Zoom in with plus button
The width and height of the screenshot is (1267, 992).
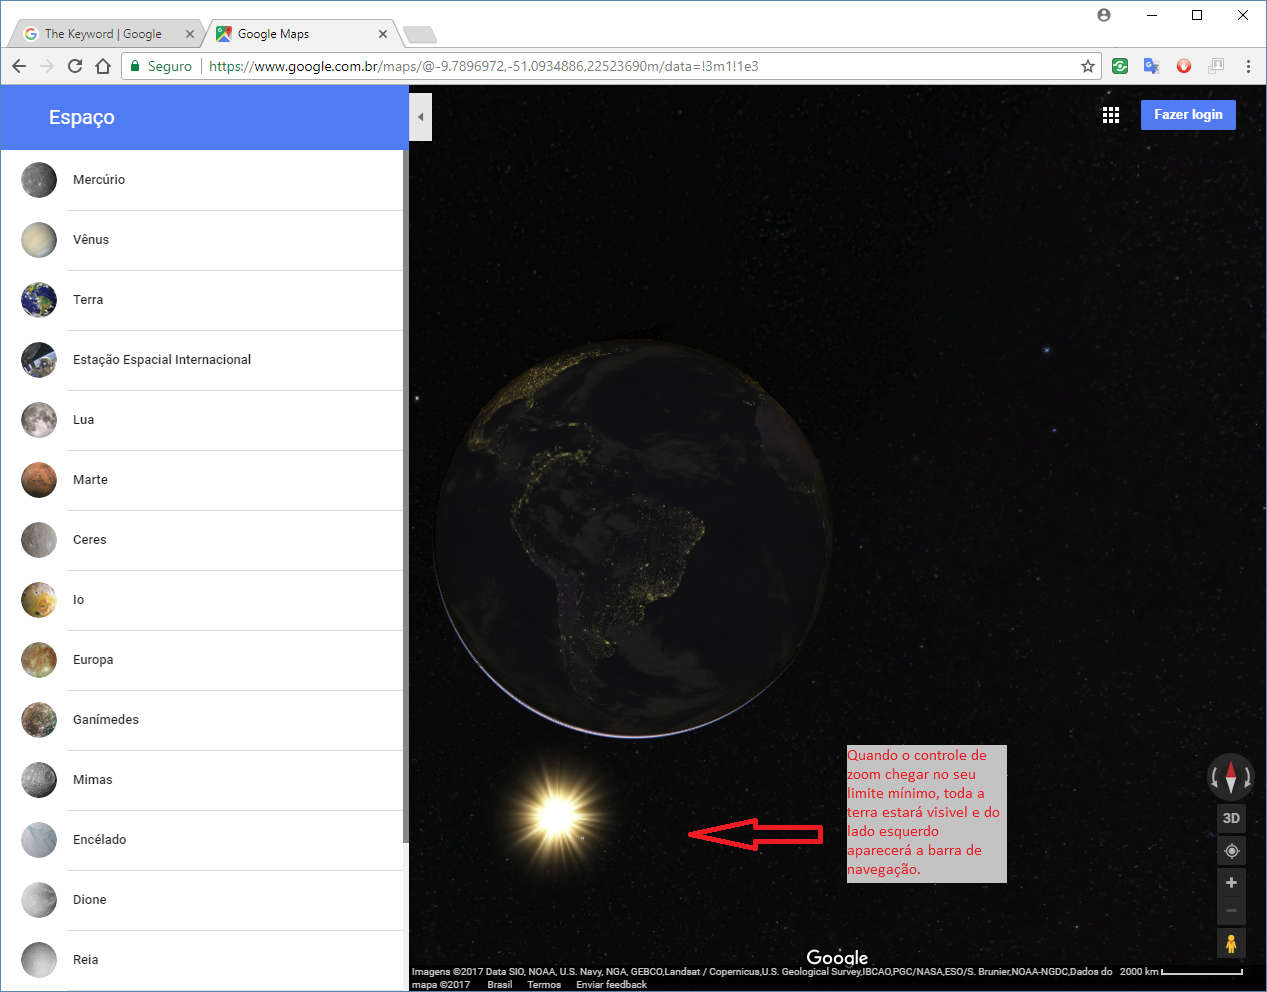click(1231, 883)
